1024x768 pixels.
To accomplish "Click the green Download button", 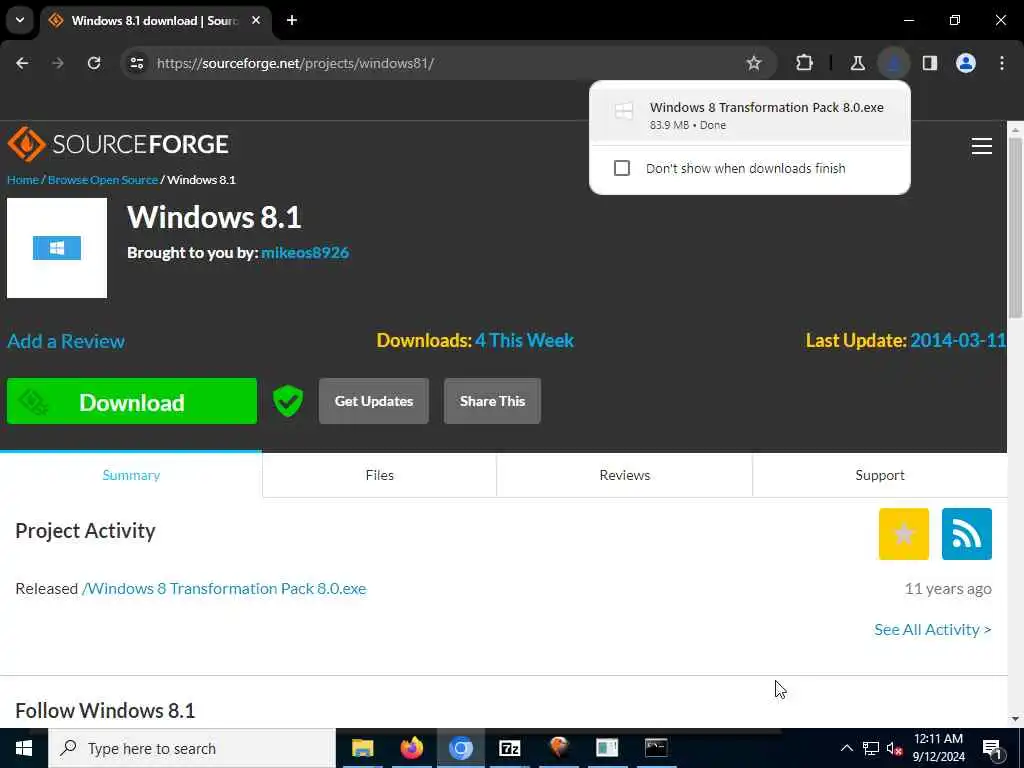I will (132, 401).
